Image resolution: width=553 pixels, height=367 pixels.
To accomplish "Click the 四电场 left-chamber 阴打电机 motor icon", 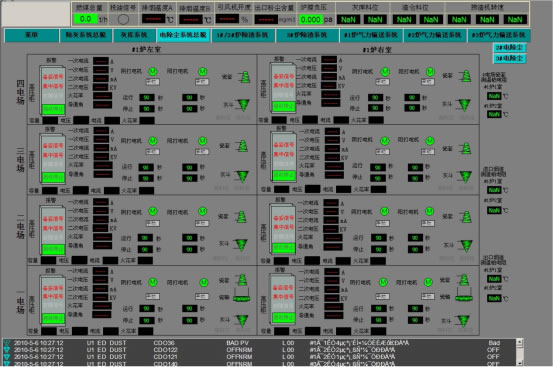I will pyautogui.click(x=153, y=72).
